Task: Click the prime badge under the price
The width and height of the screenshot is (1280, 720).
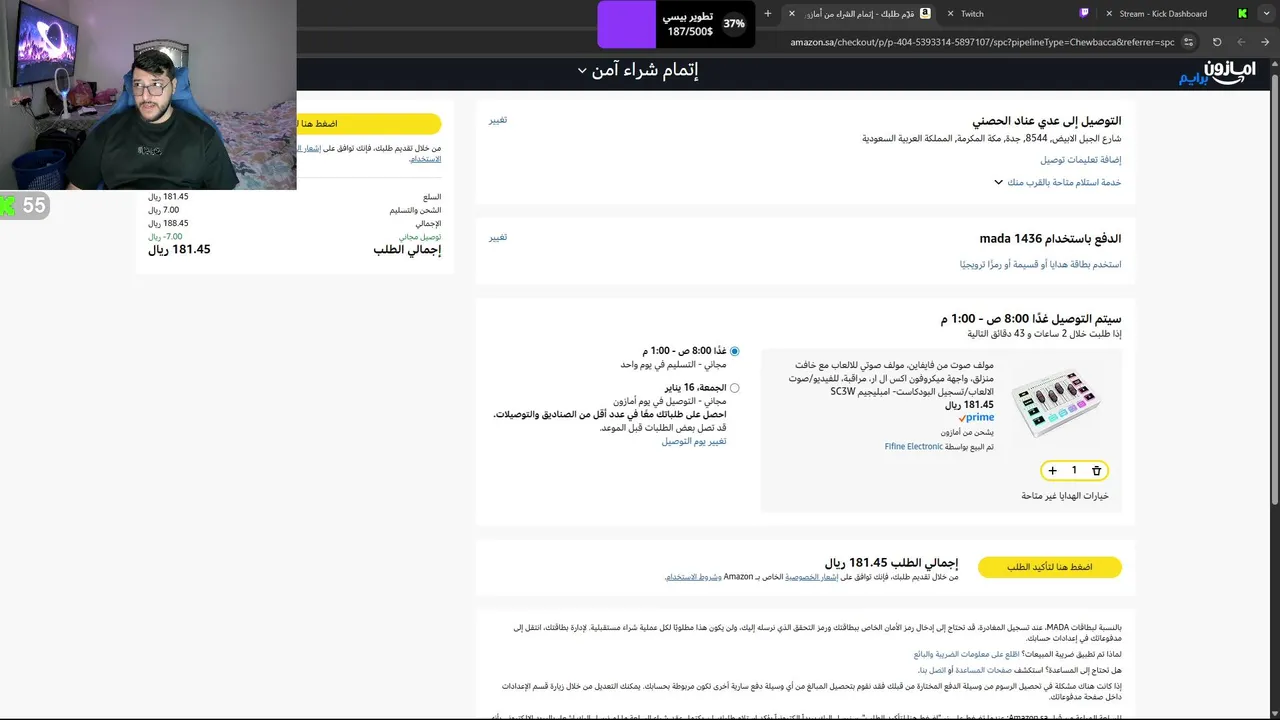Action: click(x=976, y=418)
